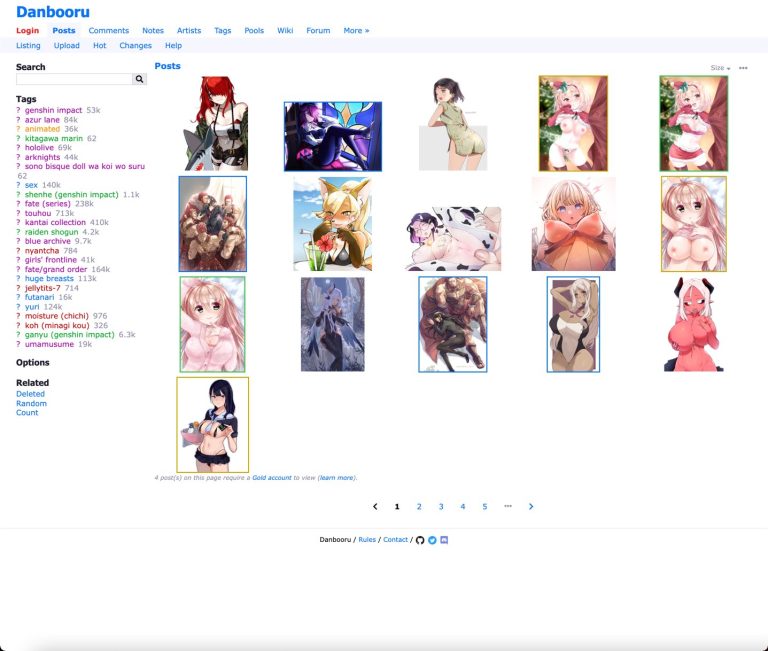Open the Pools tab
The width and height of the screenshot is (768, 651).
(254, 30)
